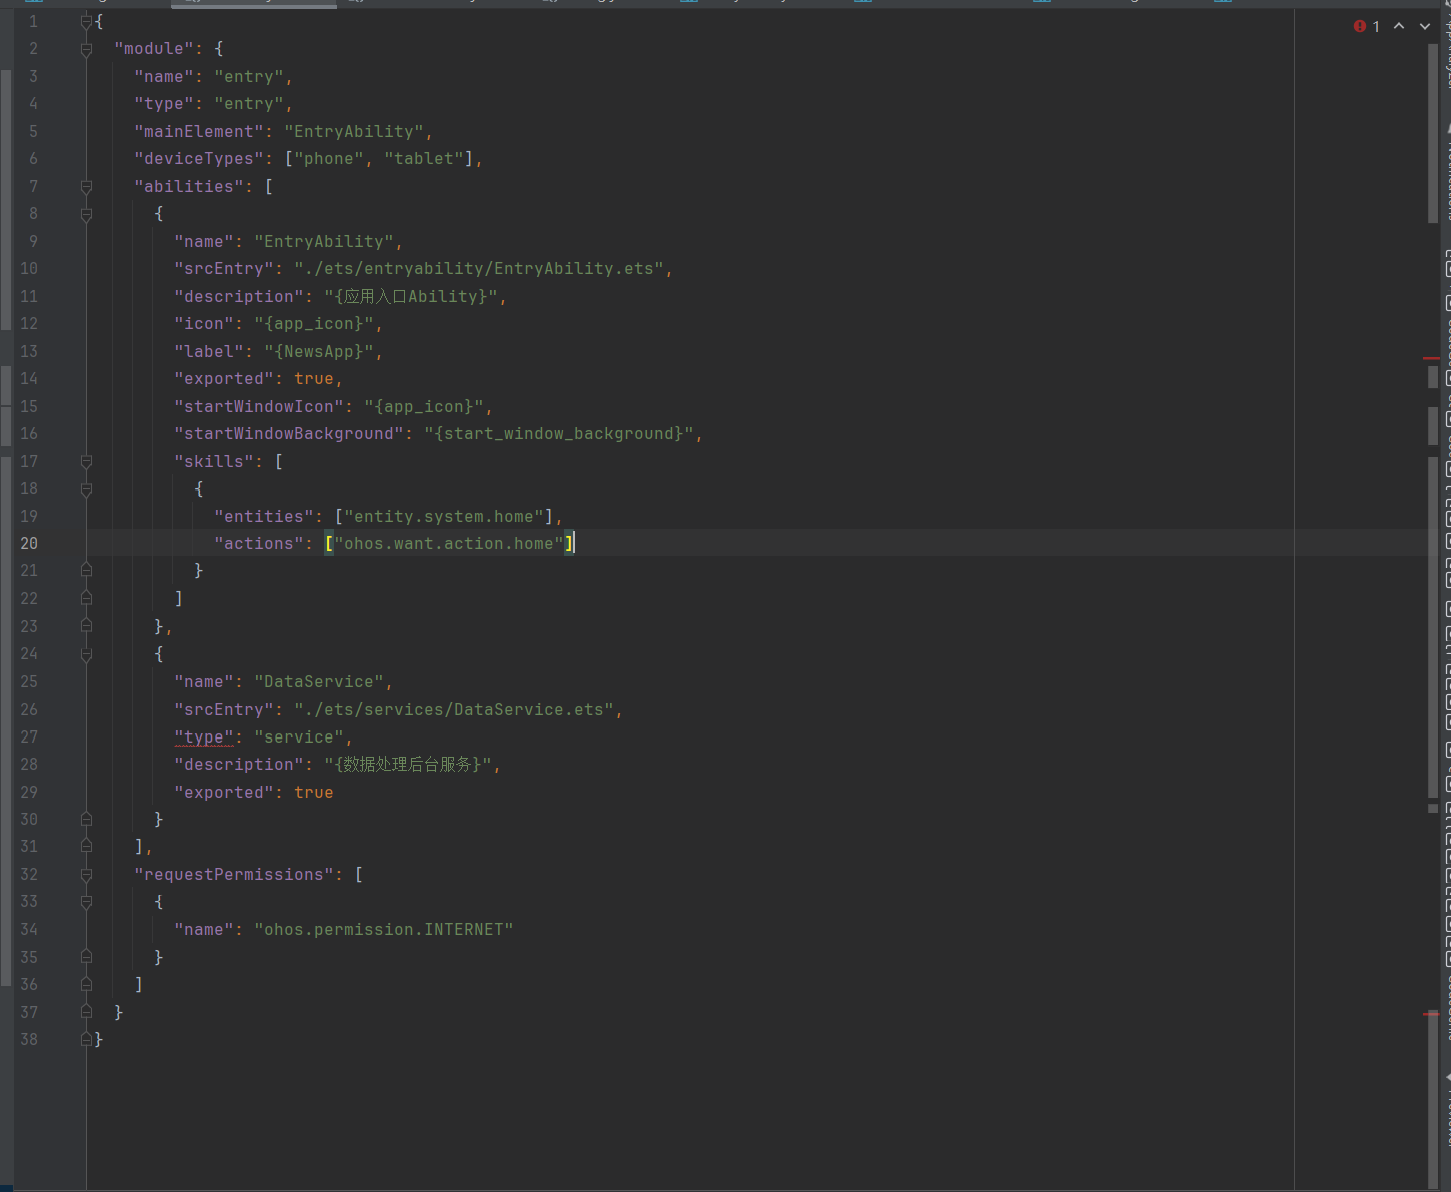Click the "DataService" name value
This screenshot has height=1192, width=1451.
coord(319,682)
